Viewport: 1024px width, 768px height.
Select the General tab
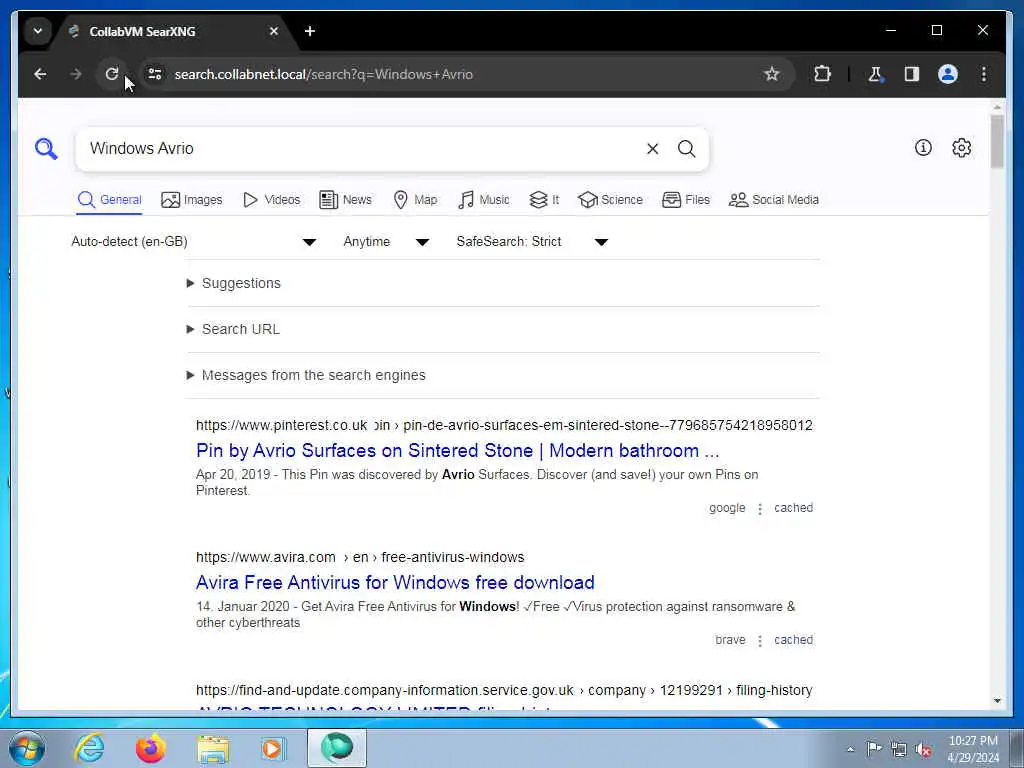tap(110, 200)
